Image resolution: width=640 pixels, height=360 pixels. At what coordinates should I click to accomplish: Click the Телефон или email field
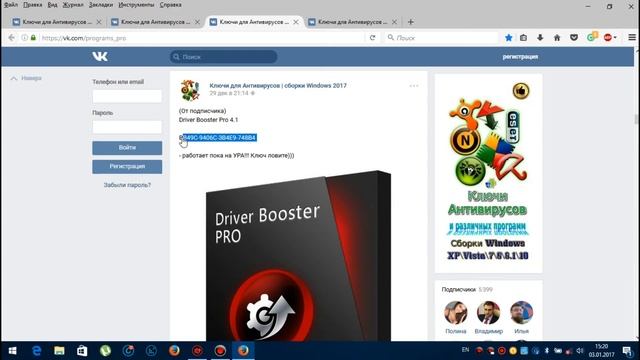127,96
